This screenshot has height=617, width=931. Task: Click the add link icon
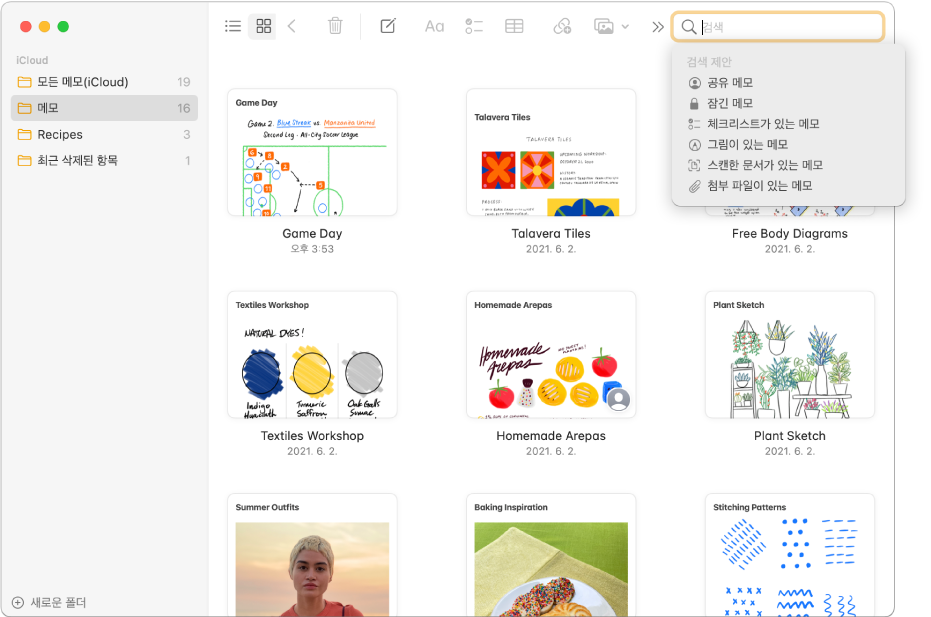pyautogui.click(x=562, y=26)
